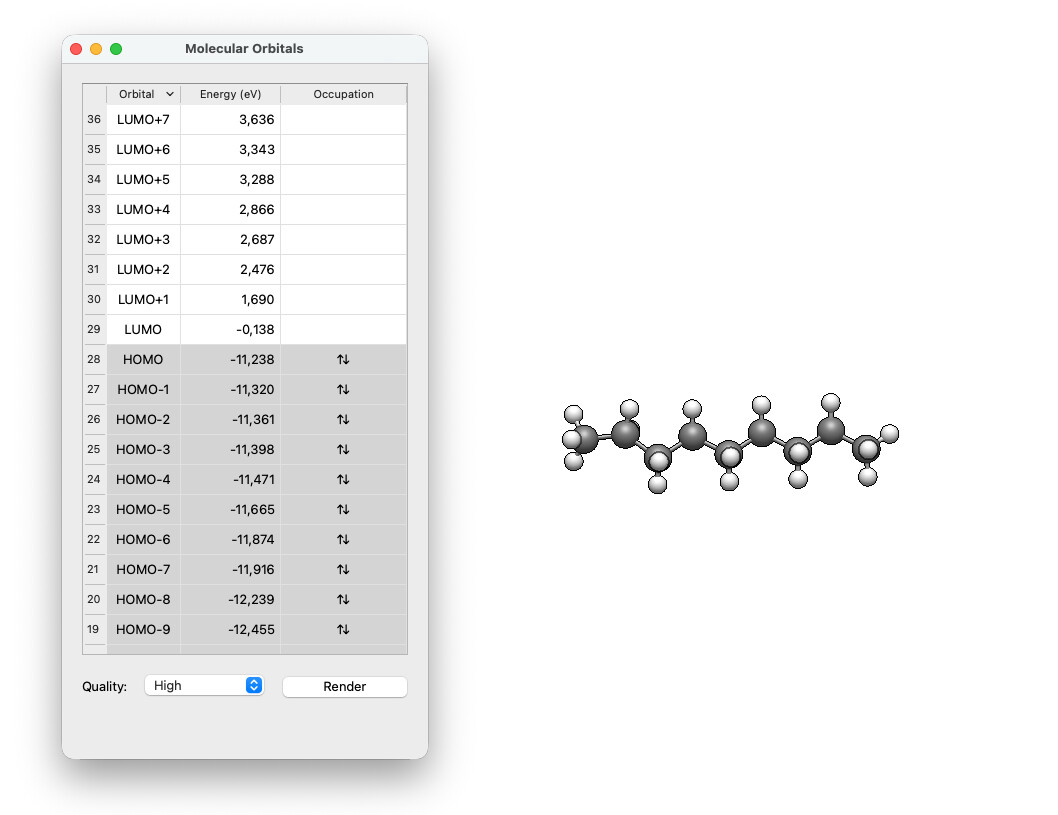The width and height of the screenshot is (1058, 815).
Task: Click the occupation arrows icon for HOMO-6
Action: point(343,539)
